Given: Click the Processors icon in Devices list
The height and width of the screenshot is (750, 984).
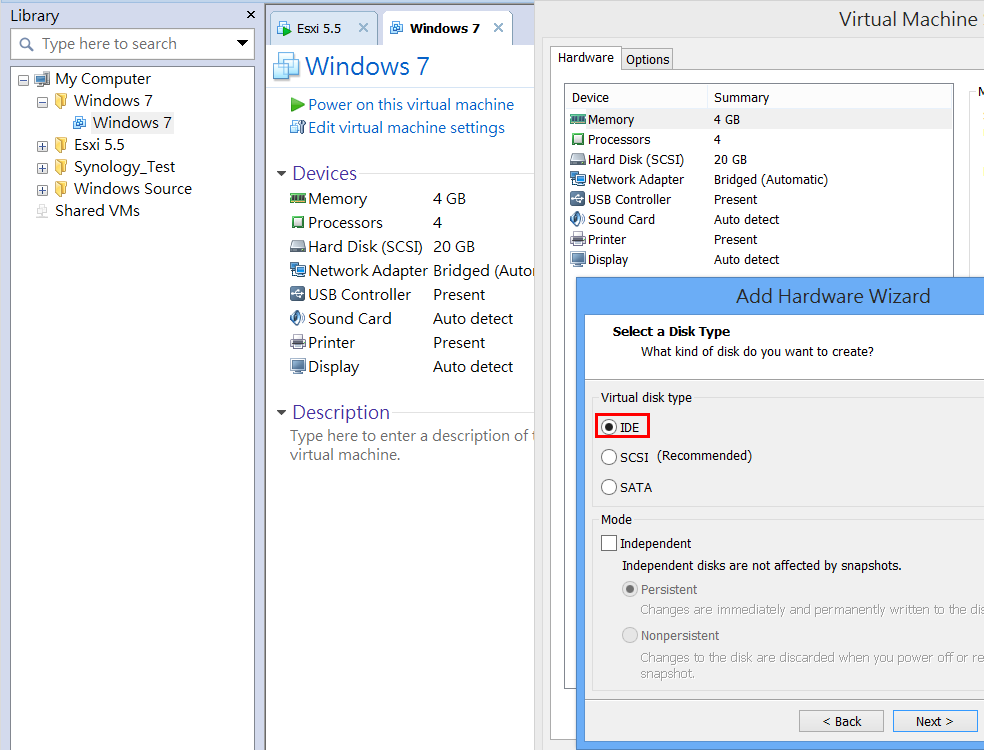Looking at the screenshot, I should click(297, 222).
